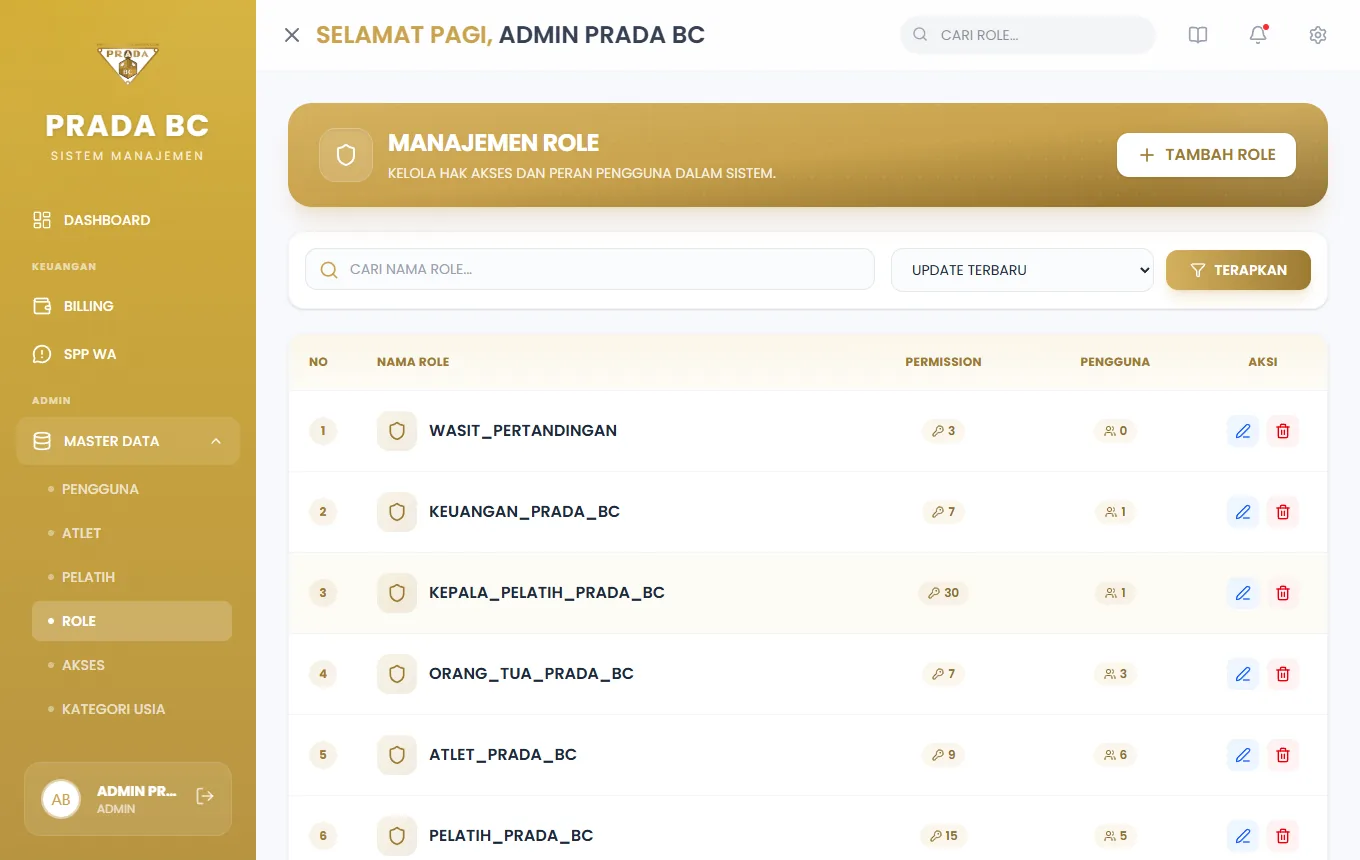
Task: Open Atlet under Master Data
Action: coord(132,533)
